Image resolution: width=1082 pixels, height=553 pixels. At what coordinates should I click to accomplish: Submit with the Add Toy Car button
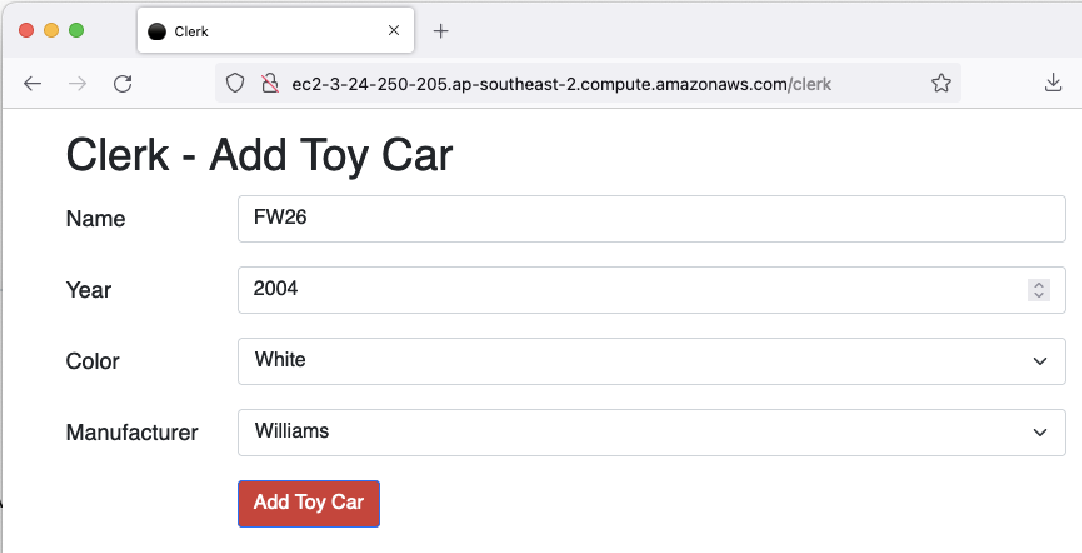(308, 503)
